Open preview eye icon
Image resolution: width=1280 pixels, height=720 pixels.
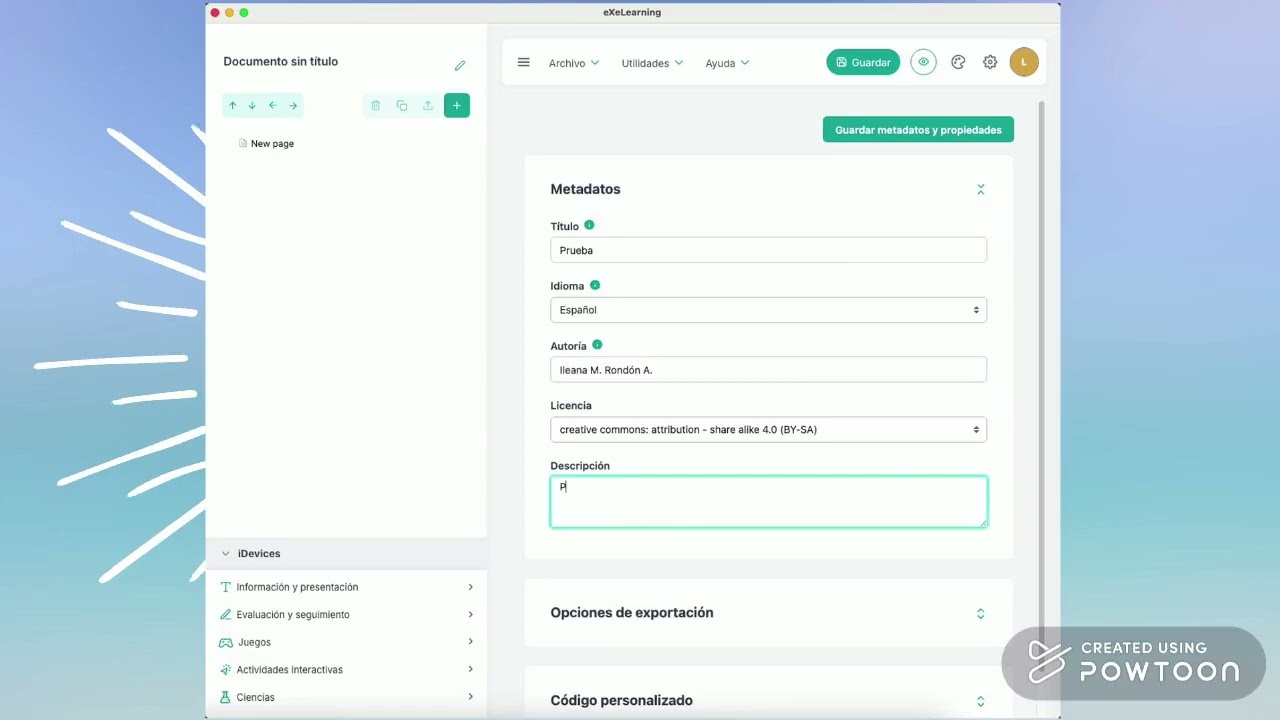[923, 62]
